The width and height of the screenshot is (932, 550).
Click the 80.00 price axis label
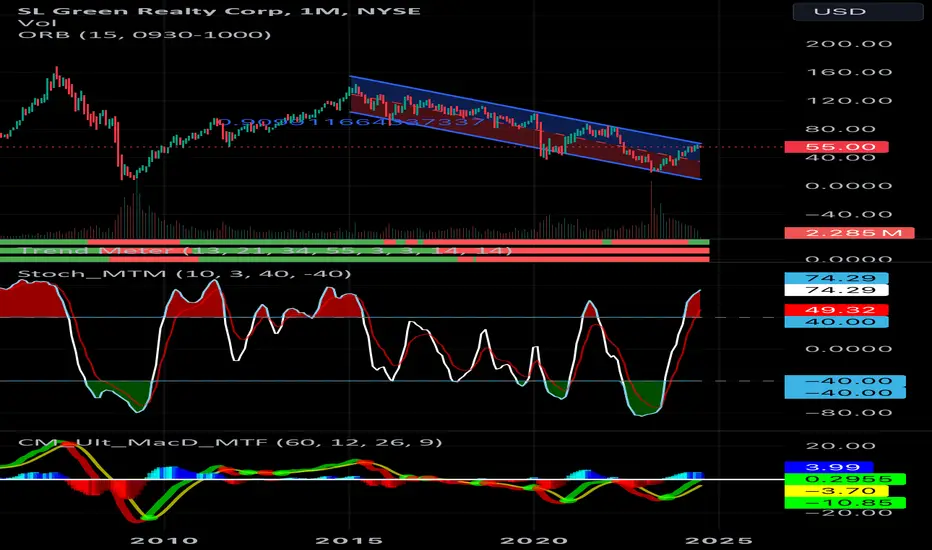click(x=840, y=129)
